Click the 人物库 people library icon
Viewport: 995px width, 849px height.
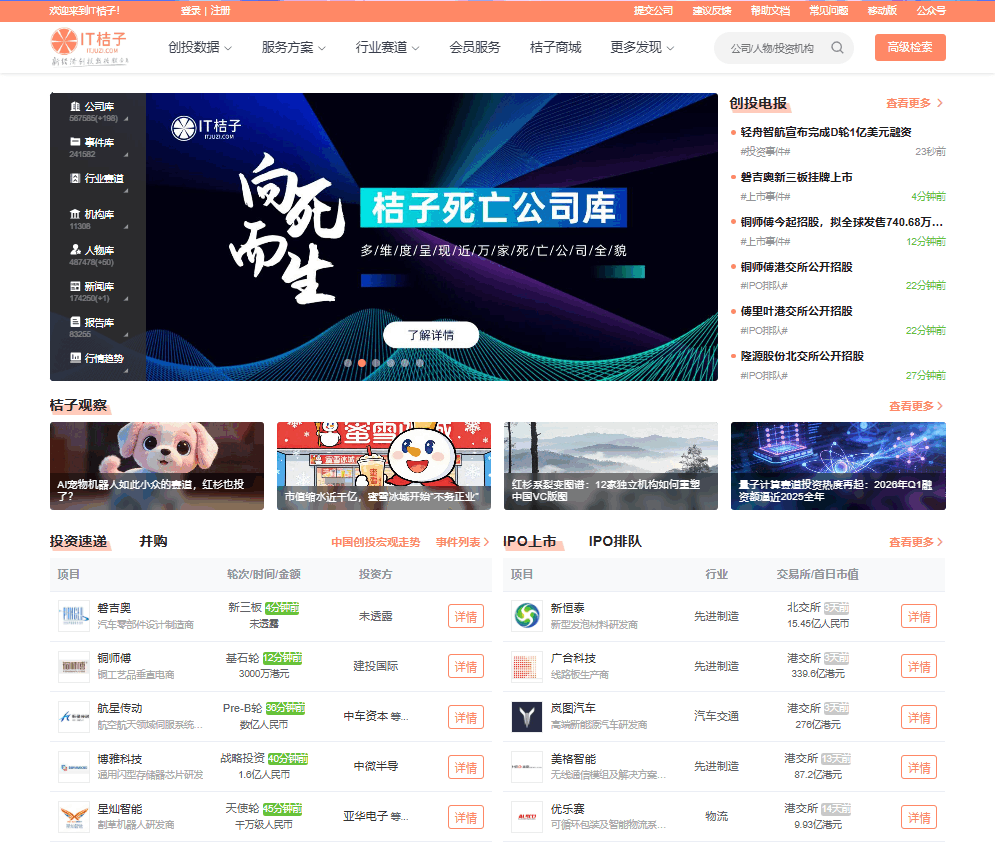point(74,248)
